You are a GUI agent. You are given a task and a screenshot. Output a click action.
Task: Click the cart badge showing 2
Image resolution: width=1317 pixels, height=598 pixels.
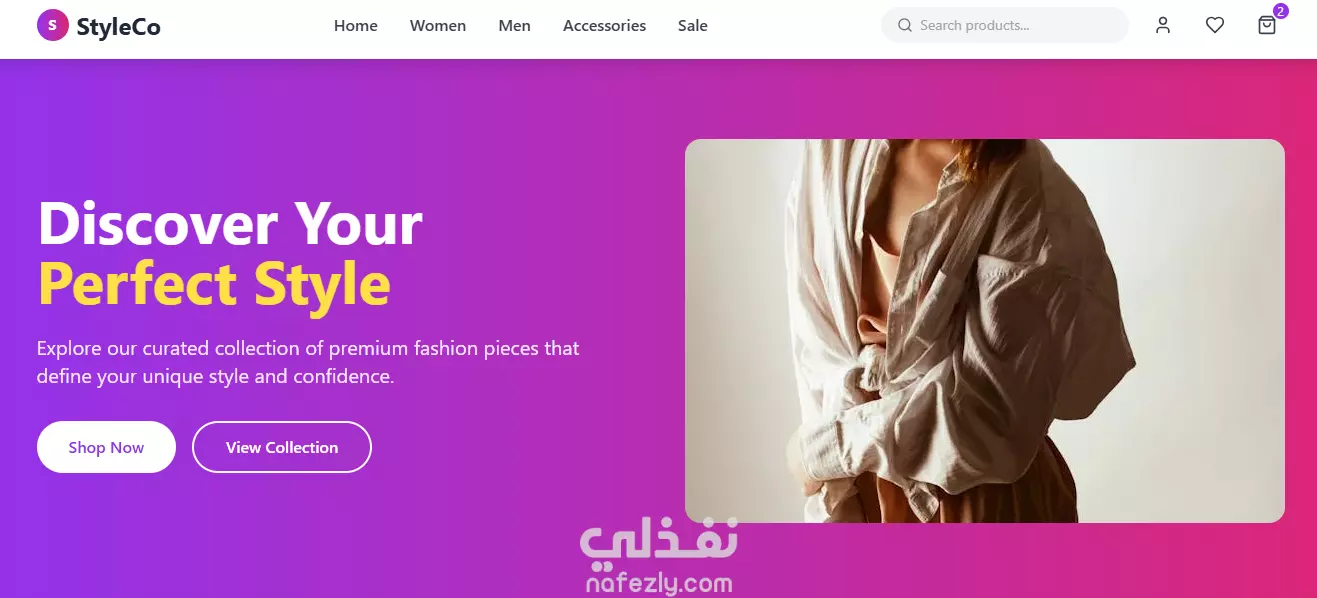coord(1280,12)
